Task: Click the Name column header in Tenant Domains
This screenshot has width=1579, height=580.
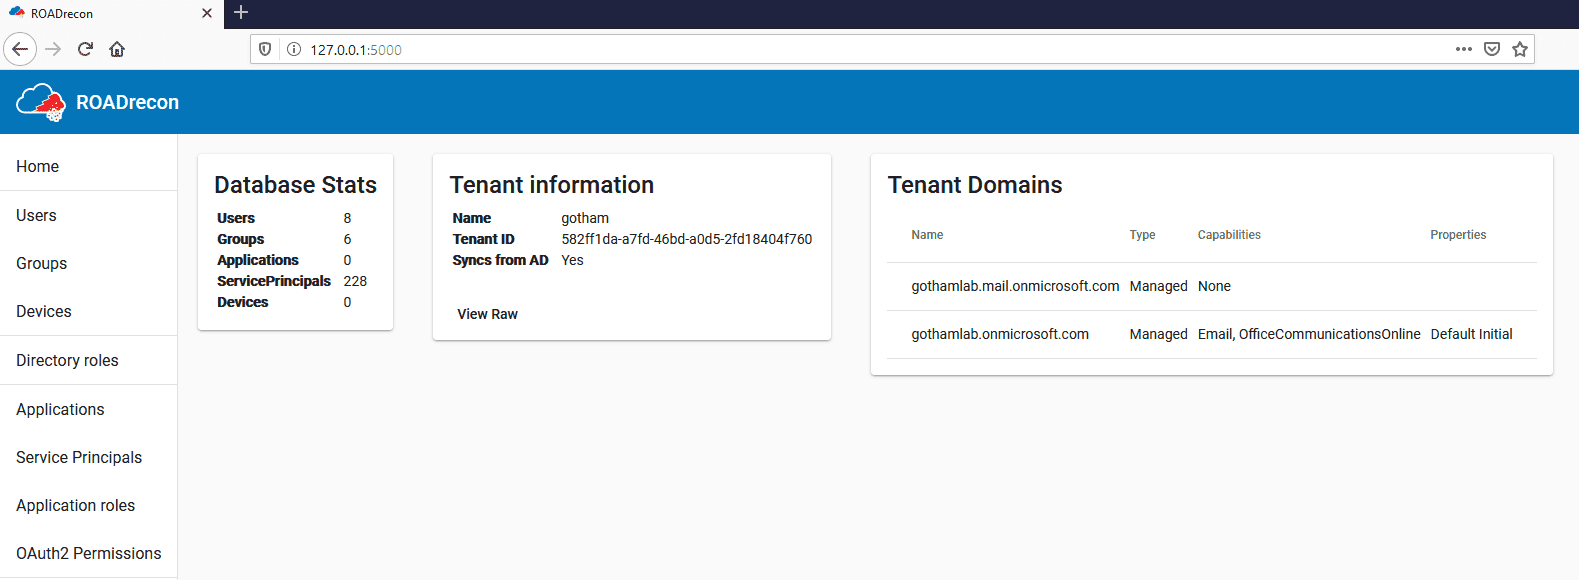Action: click(927, 235)
